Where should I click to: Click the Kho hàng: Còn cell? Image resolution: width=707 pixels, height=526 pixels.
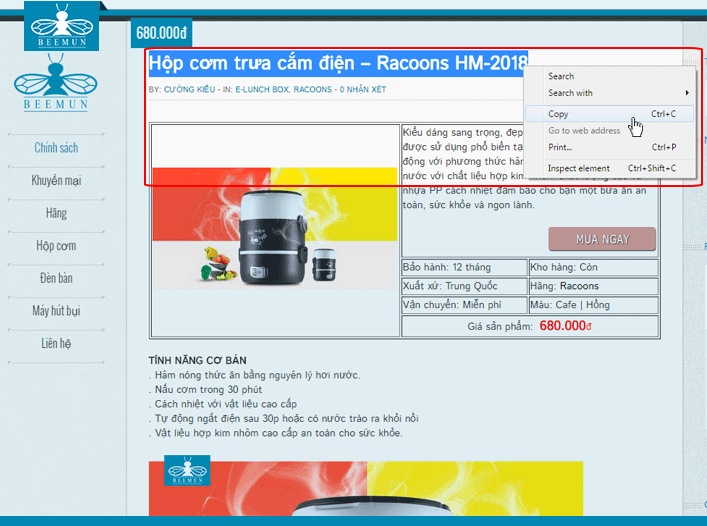point(593,267)
